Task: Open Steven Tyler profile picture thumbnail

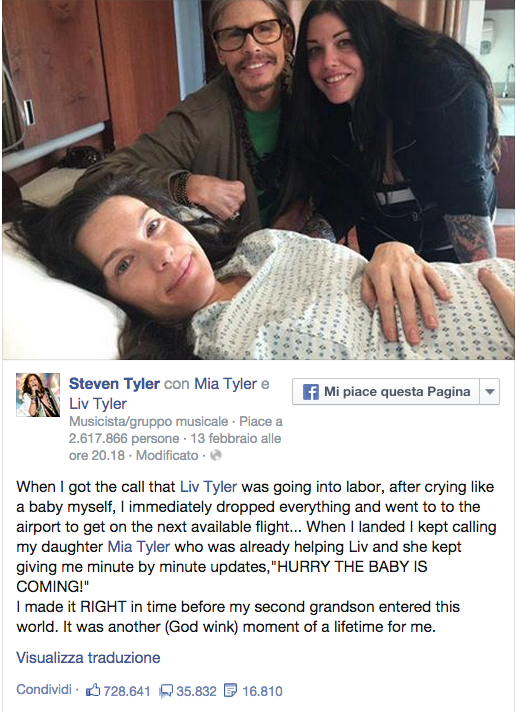Action: pos(38,395)
